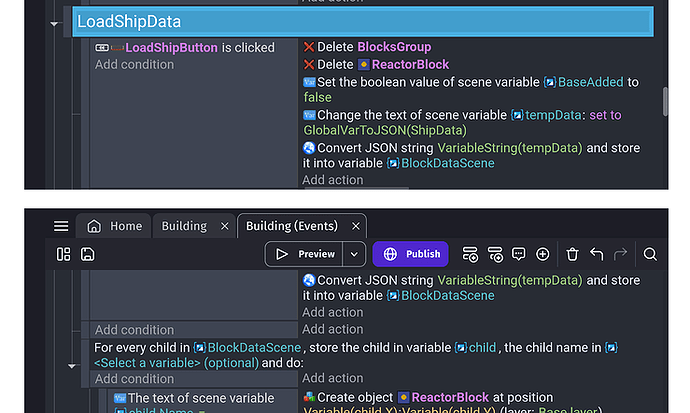This screenshot has width=690, height=413.
Task: Collapse the For every child event
Action: (x=71, y=365)
